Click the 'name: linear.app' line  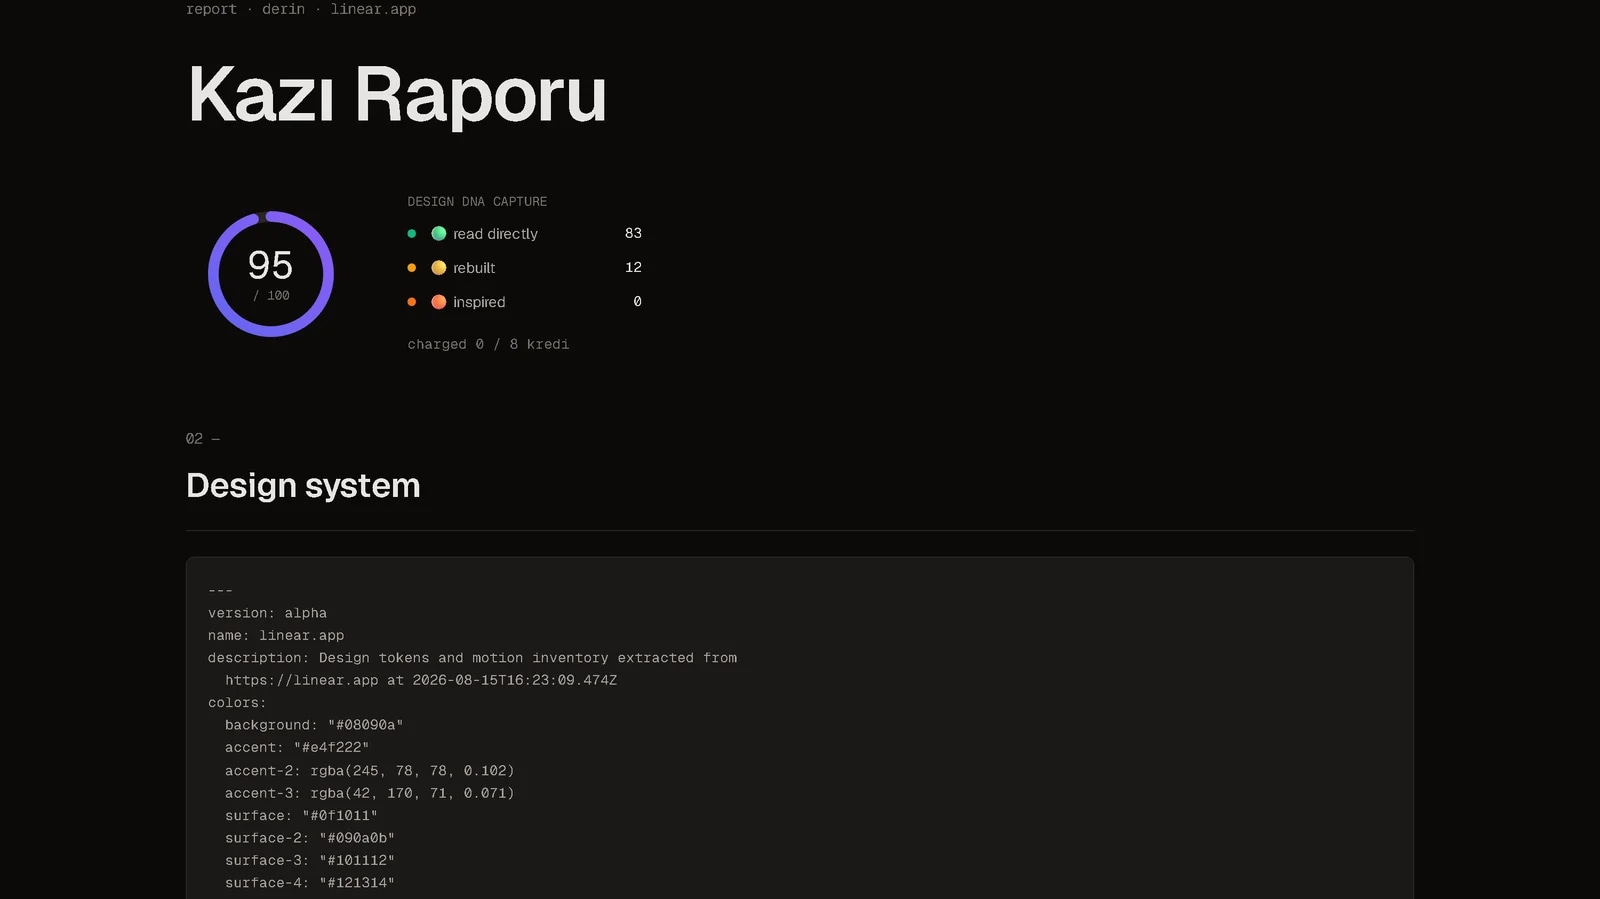tap(276, 635)
